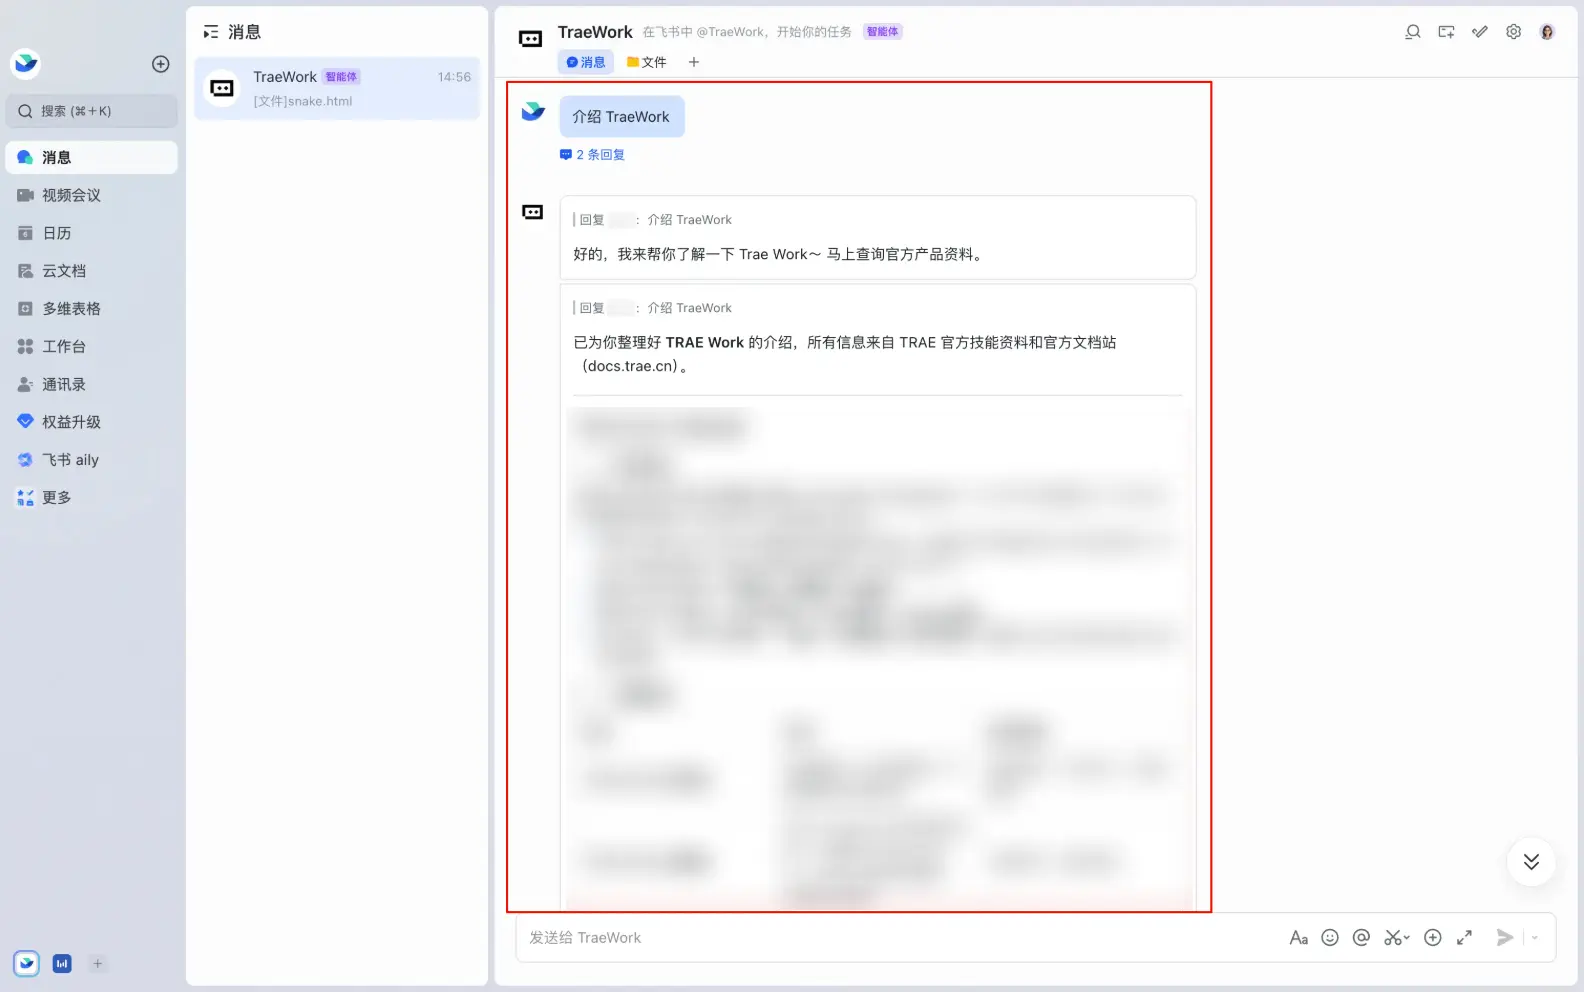Expand 更多 in the left sidebar
This screenshot has height=992, width=1584.
tap(92, 498)
